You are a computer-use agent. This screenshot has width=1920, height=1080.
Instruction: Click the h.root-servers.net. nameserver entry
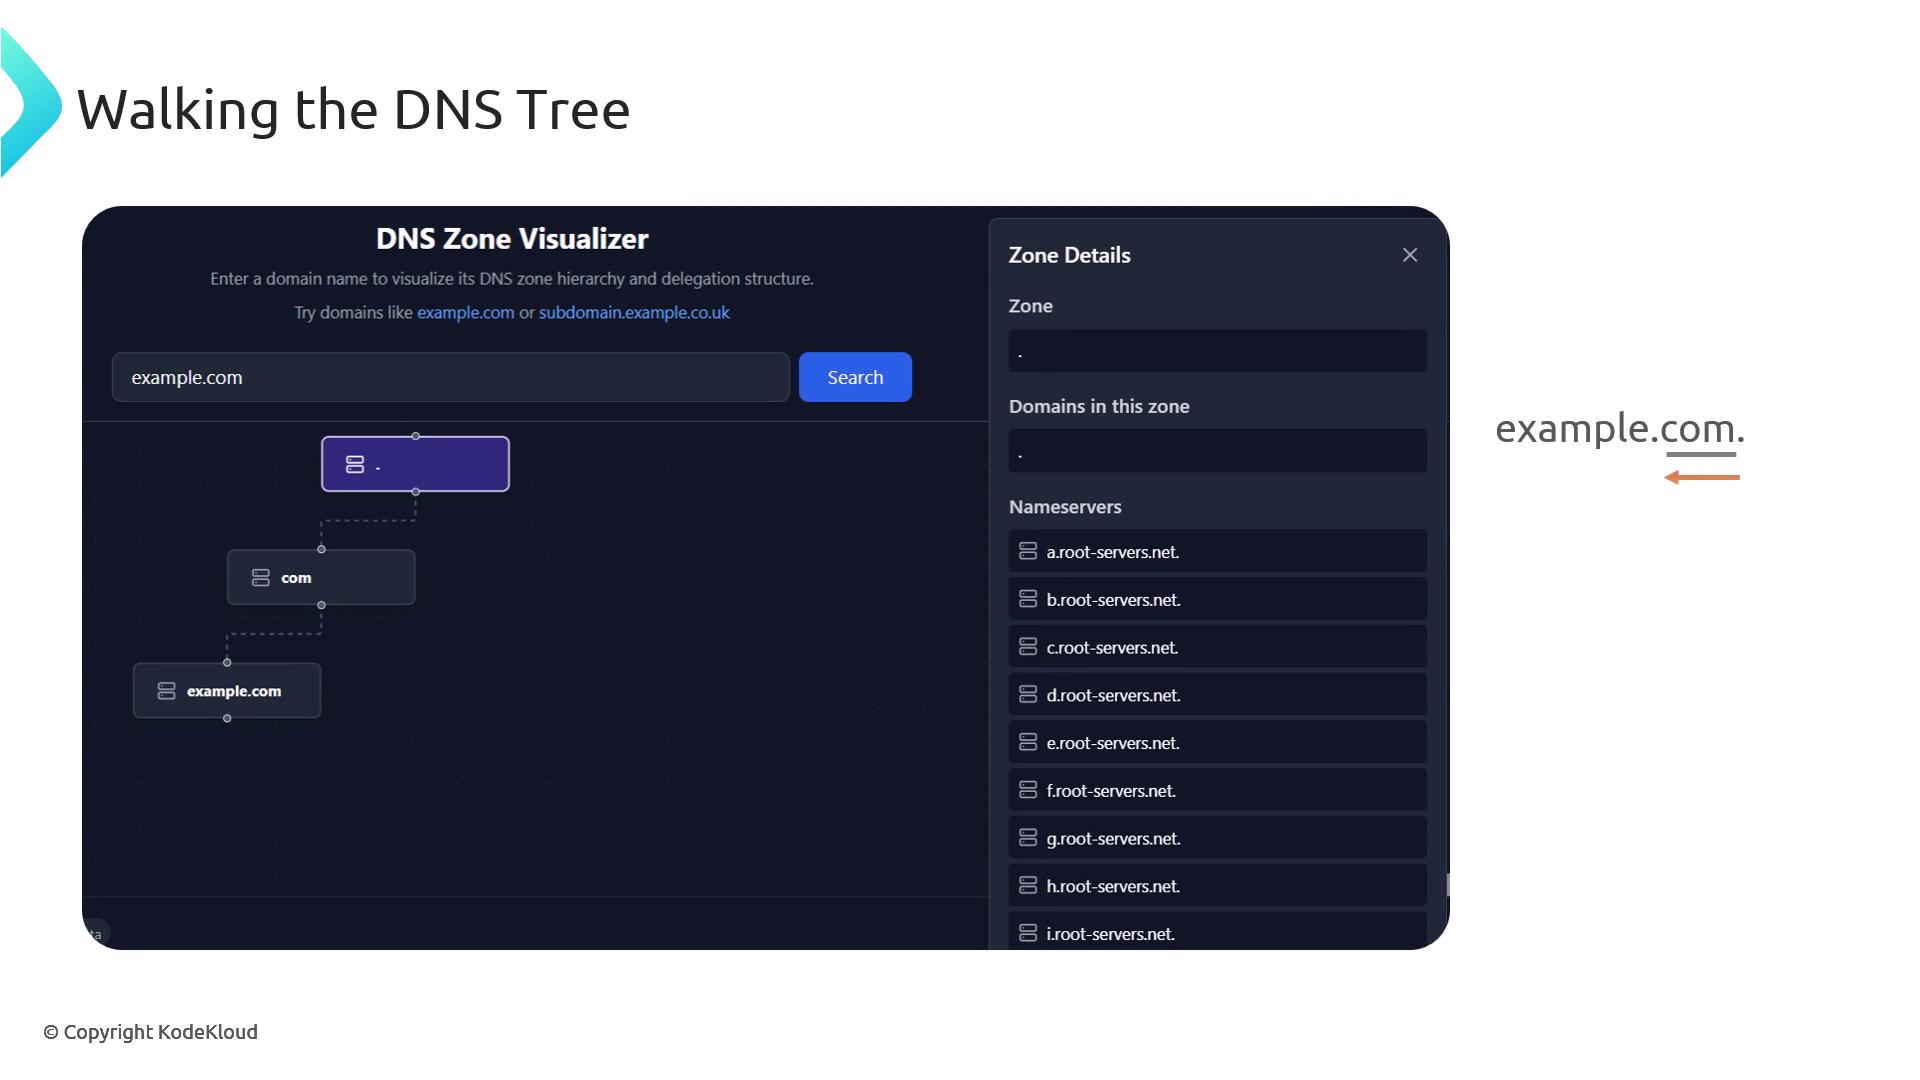[1217, 886]
